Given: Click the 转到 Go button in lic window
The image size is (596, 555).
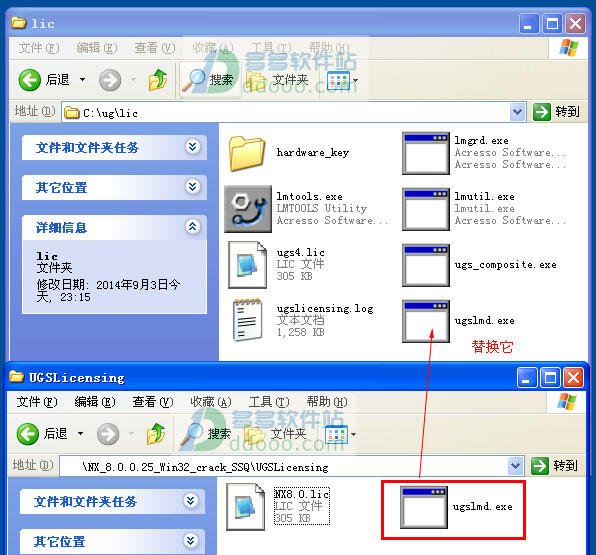Looking at the screenshot, I should coord(556,112).
